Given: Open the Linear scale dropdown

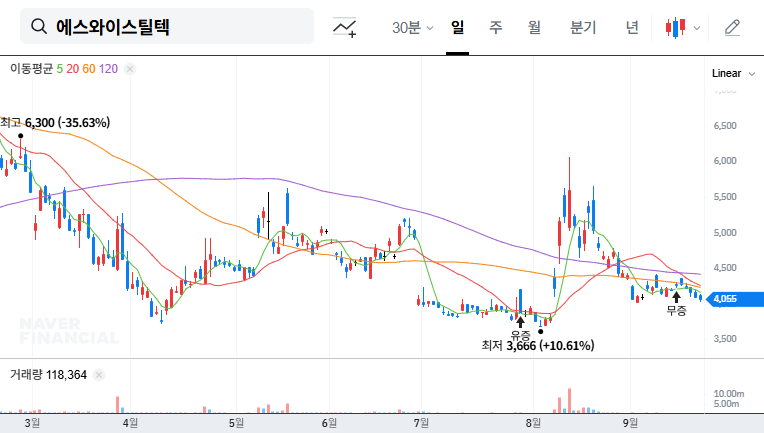Looking at the screenshot, I should (733, 74).
